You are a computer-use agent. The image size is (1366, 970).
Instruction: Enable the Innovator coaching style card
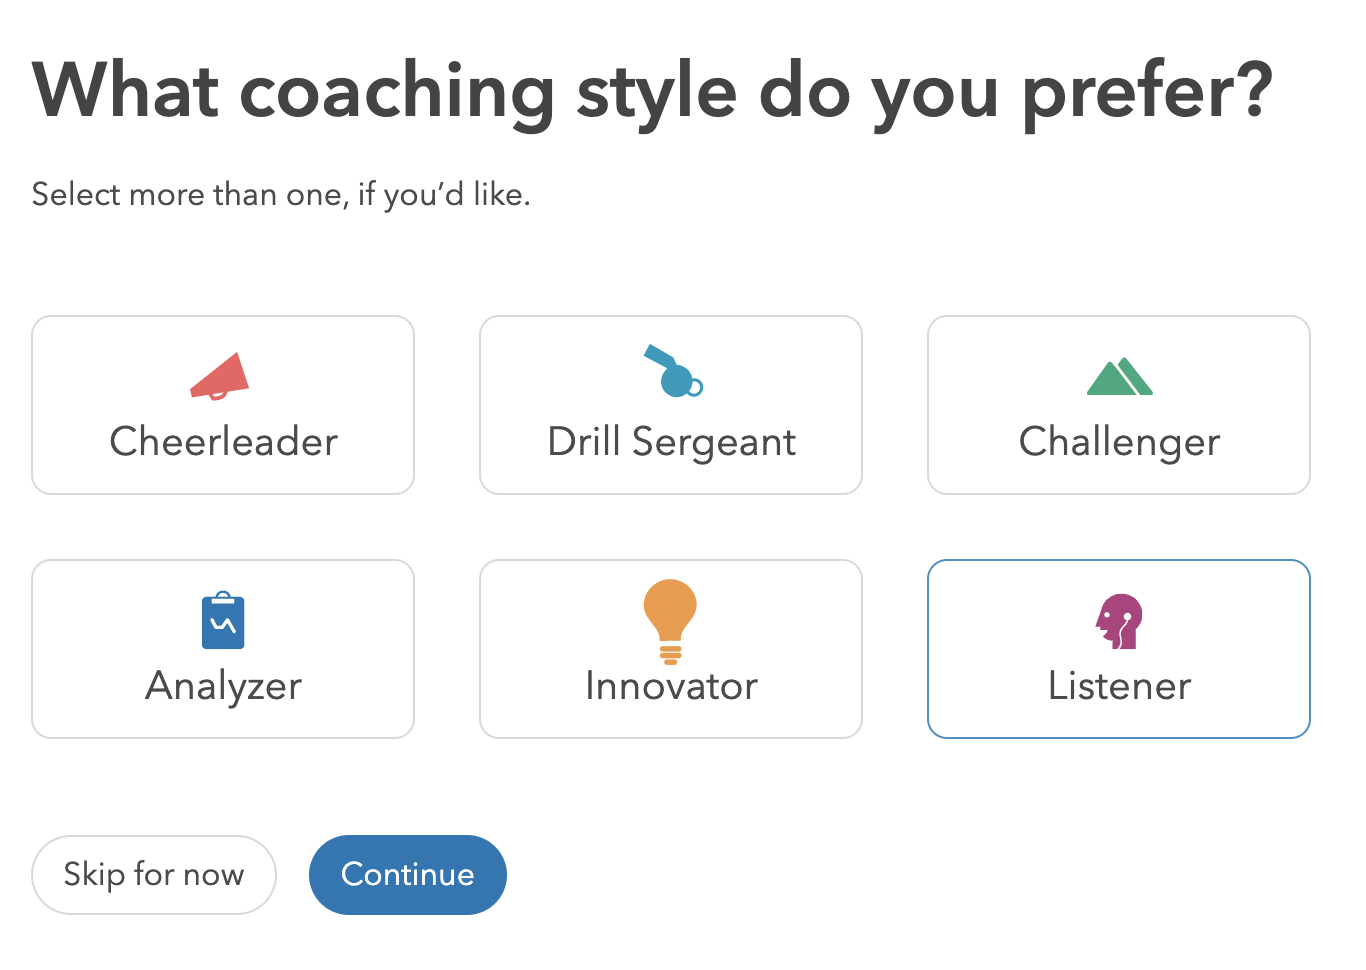coord(671,649)
